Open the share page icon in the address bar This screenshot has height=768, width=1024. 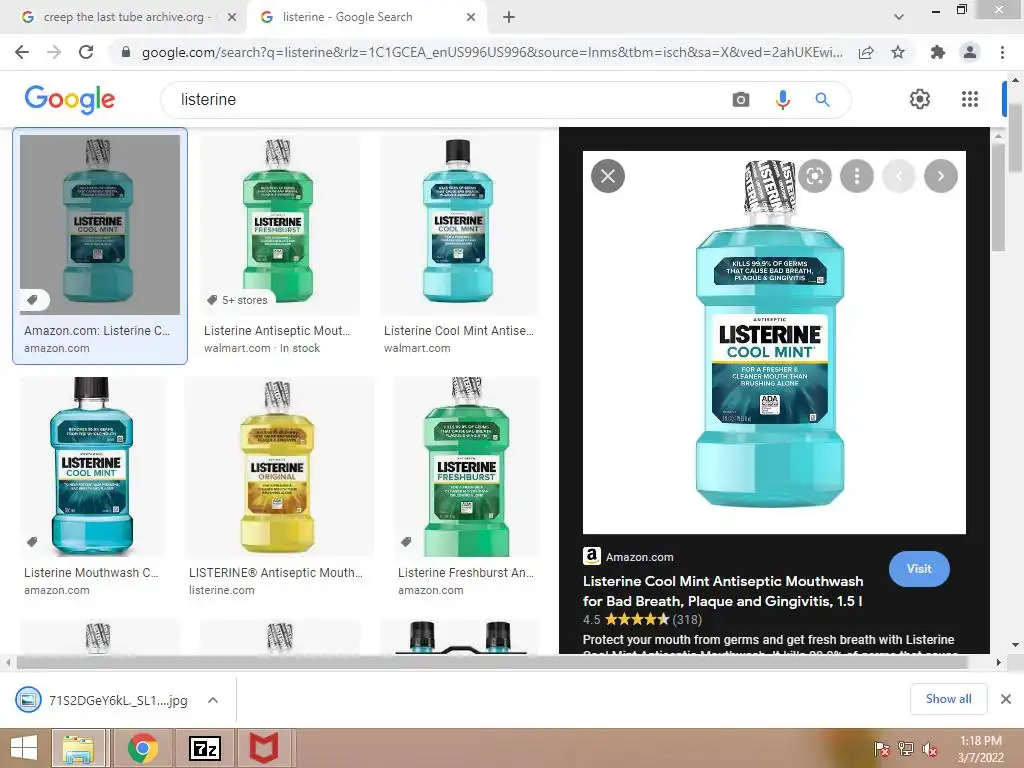pos(866,52)
